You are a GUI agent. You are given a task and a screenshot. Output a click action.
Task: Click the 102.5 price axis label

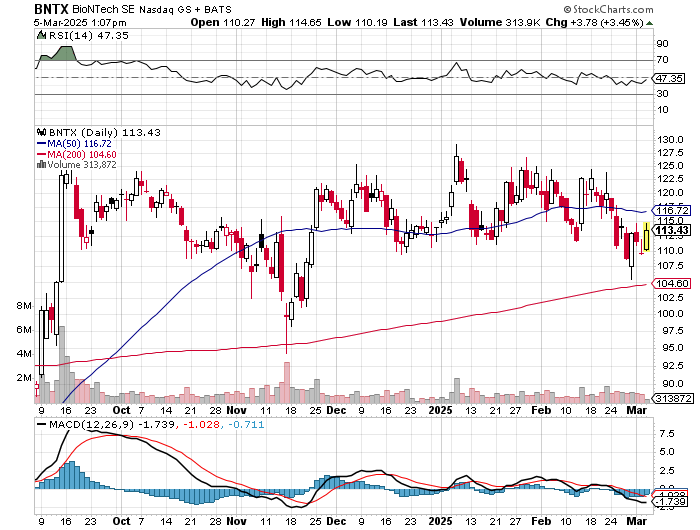coord(670,298)
